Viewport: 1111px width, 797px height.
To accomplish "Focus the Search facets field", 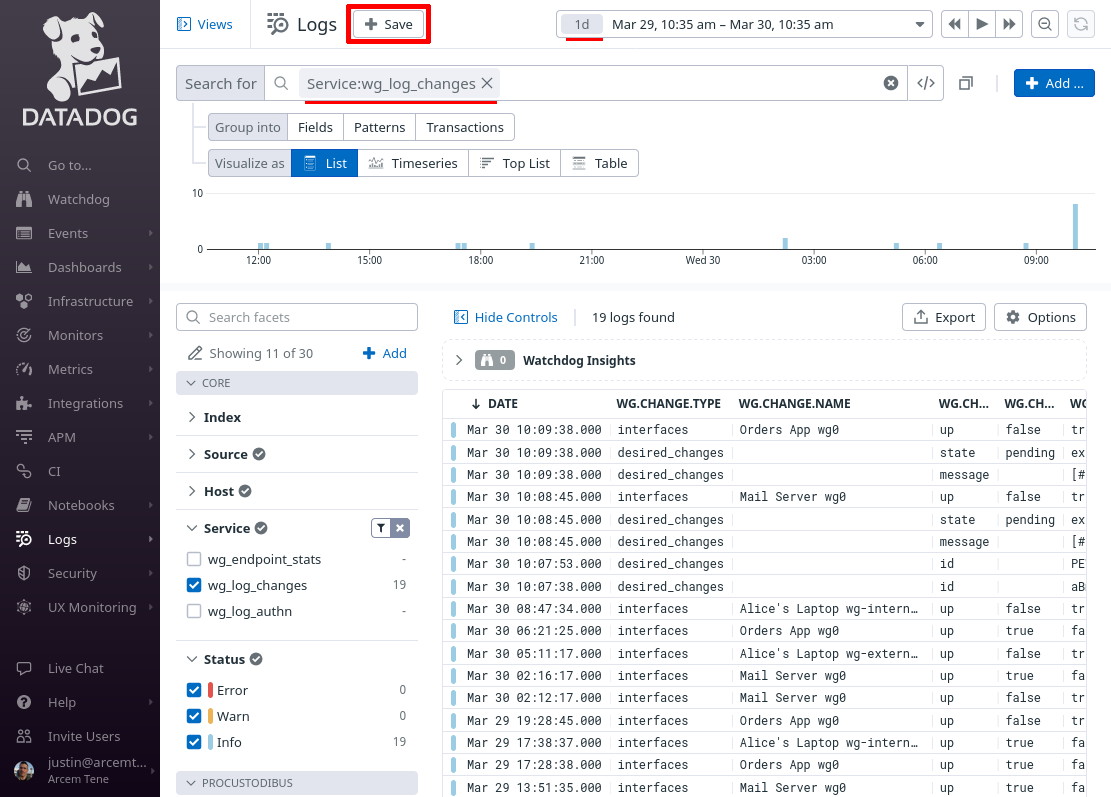I will (296, 317).
